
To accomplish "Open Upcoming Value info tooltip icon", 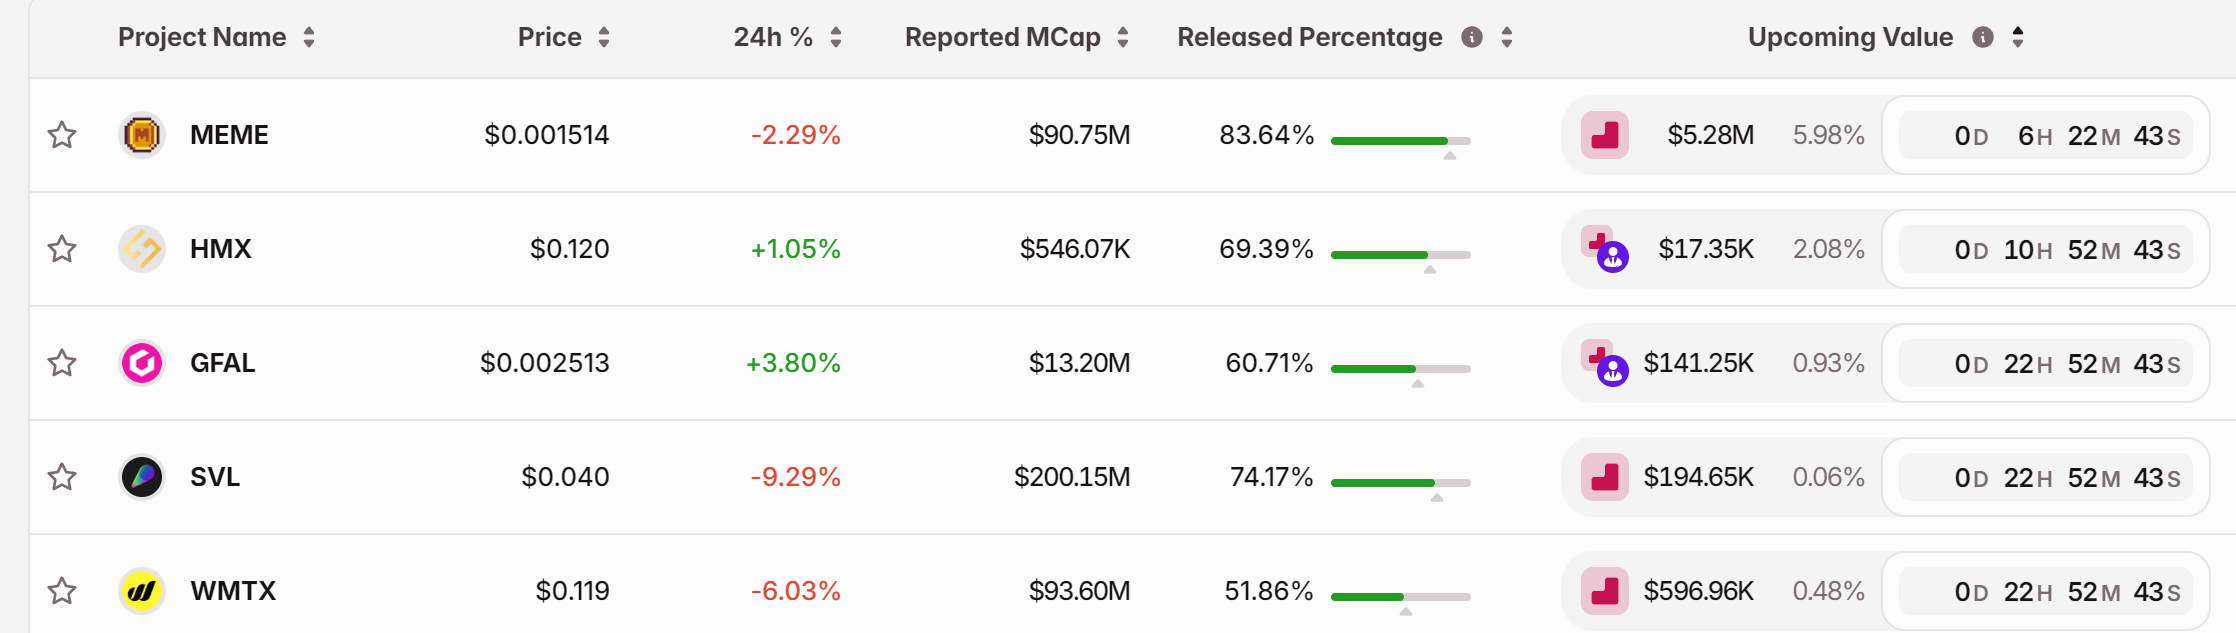I will click(1983, 37).
